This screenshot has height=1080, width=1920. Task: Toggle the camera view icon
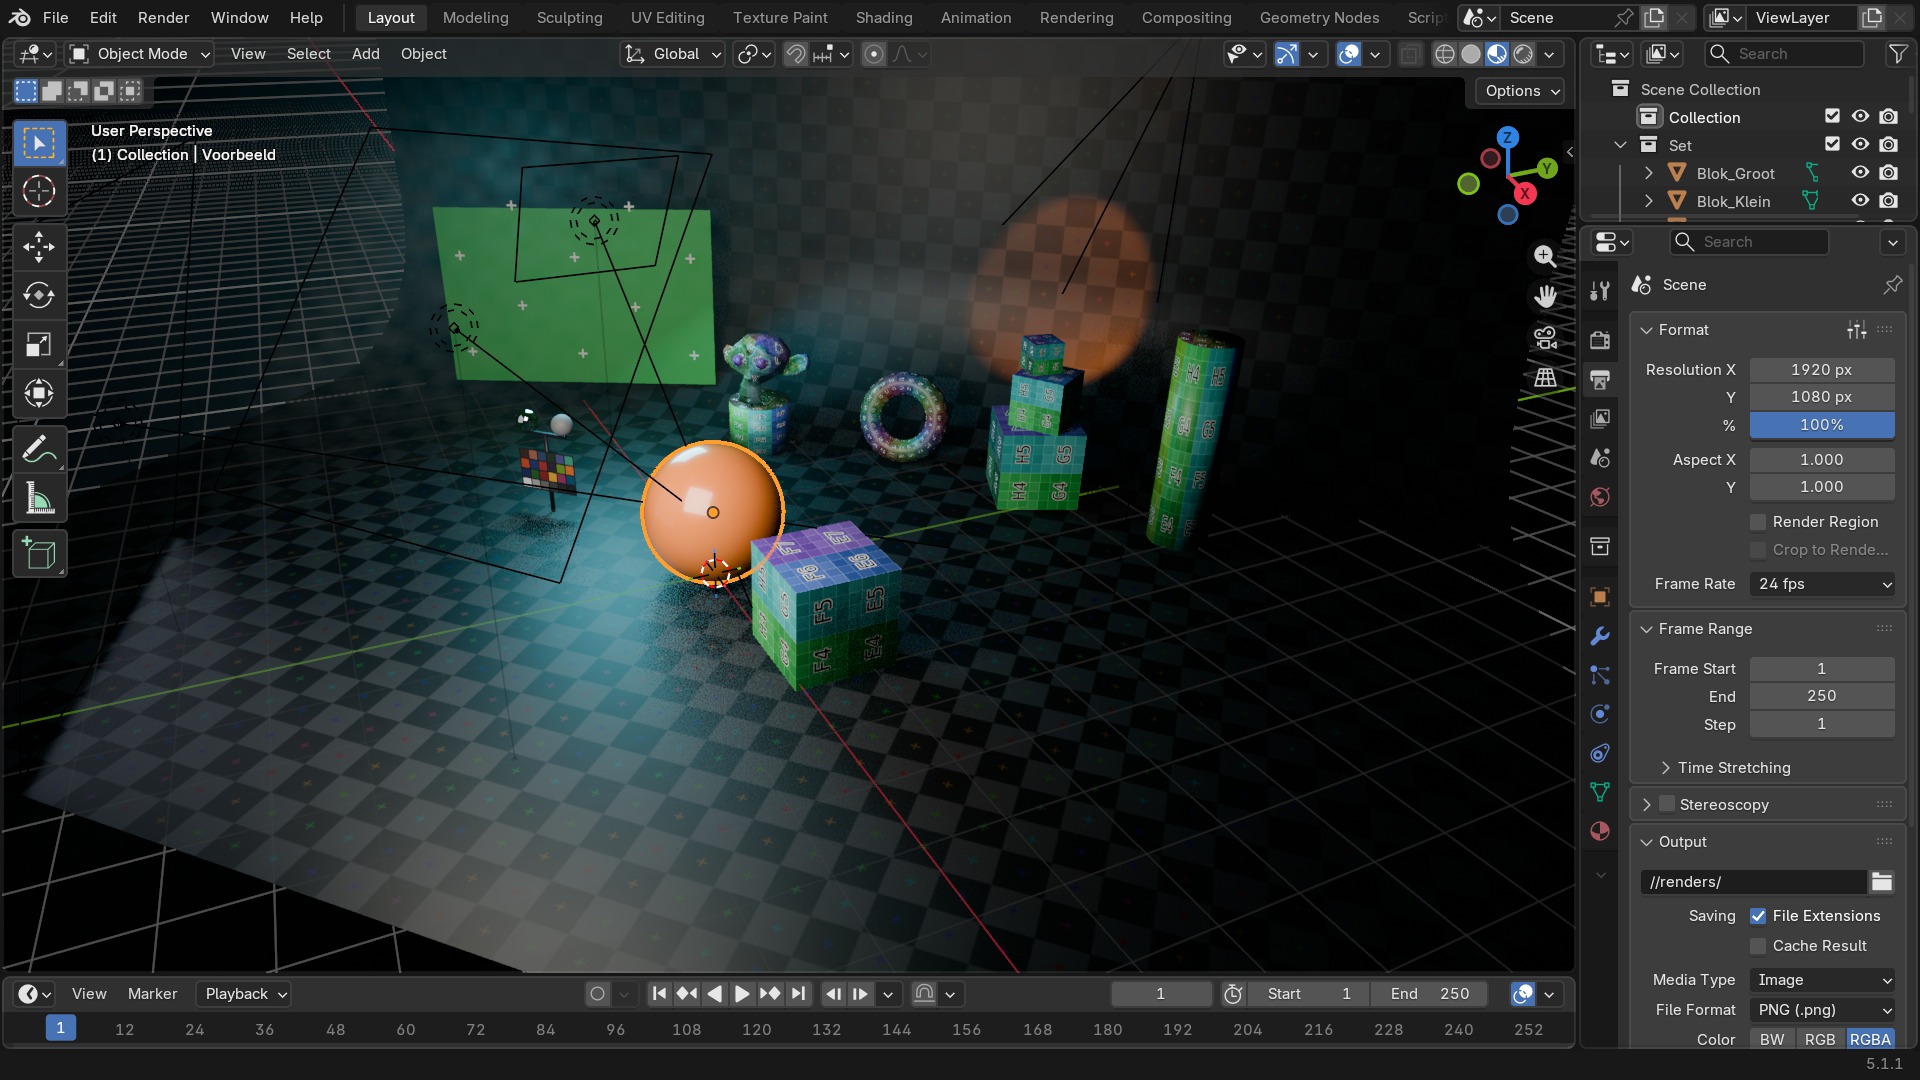[1545, 338]
